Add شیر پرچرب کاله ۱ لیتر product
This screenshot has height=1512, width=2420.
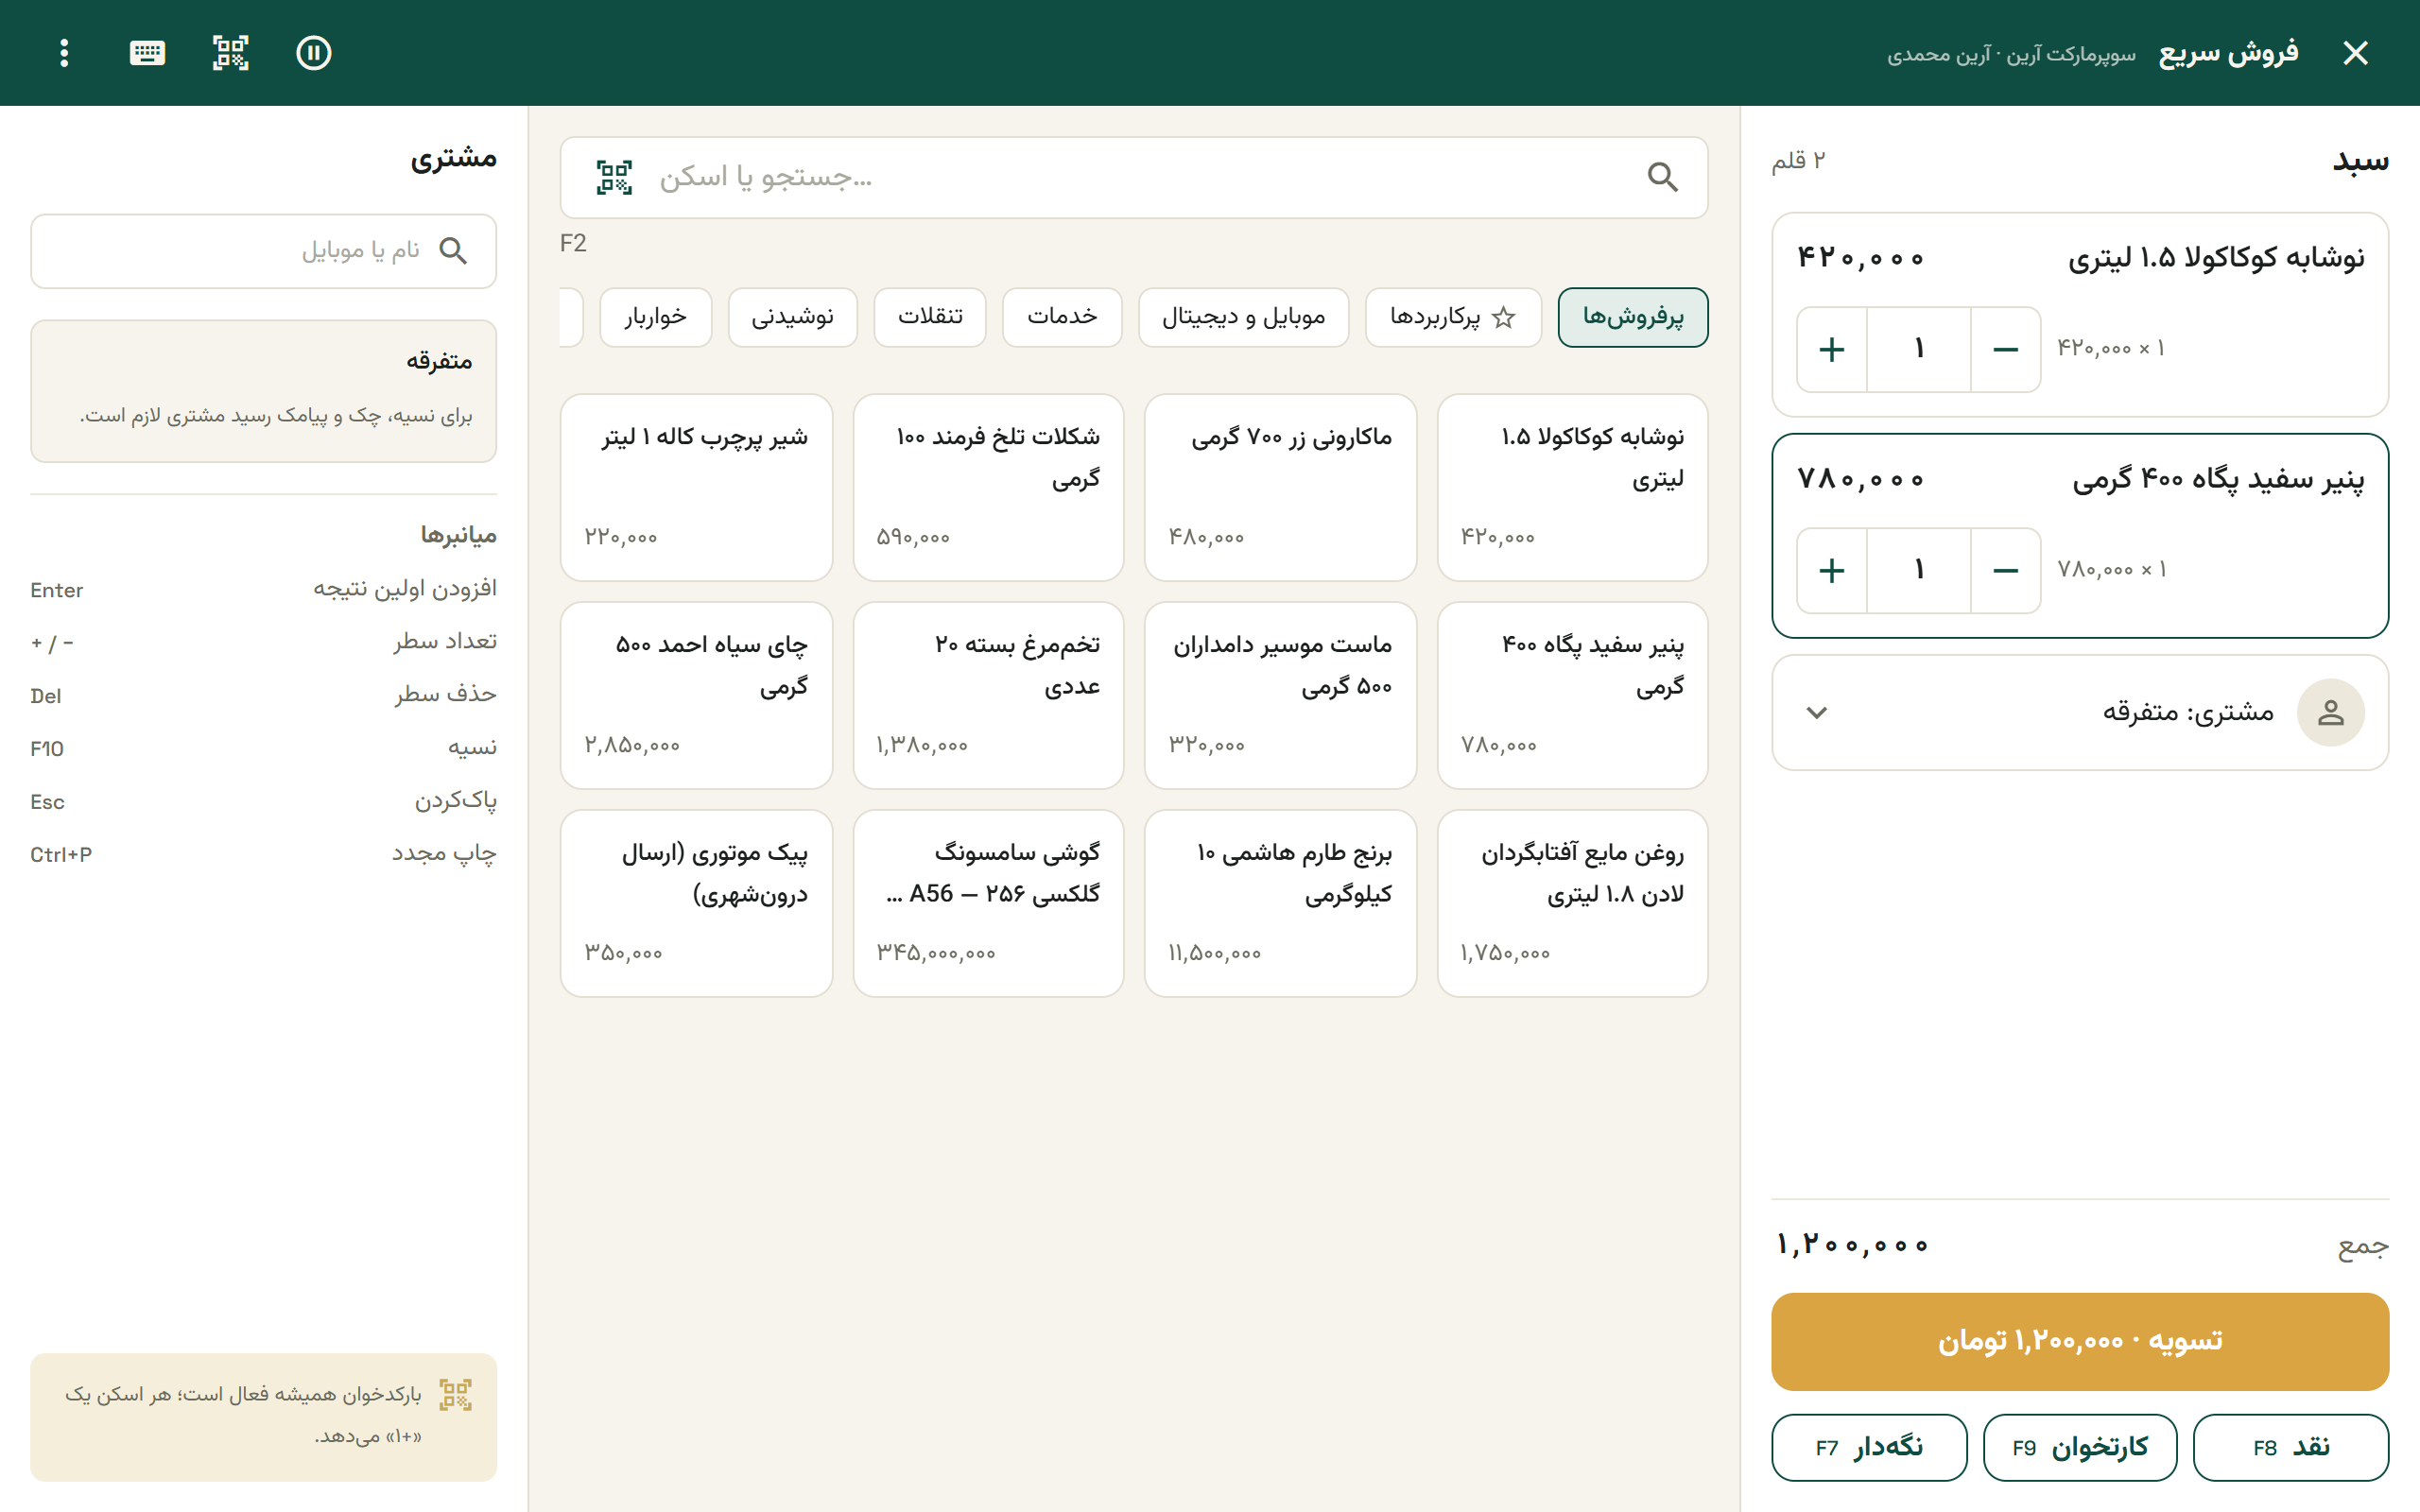tap(696, 487)
